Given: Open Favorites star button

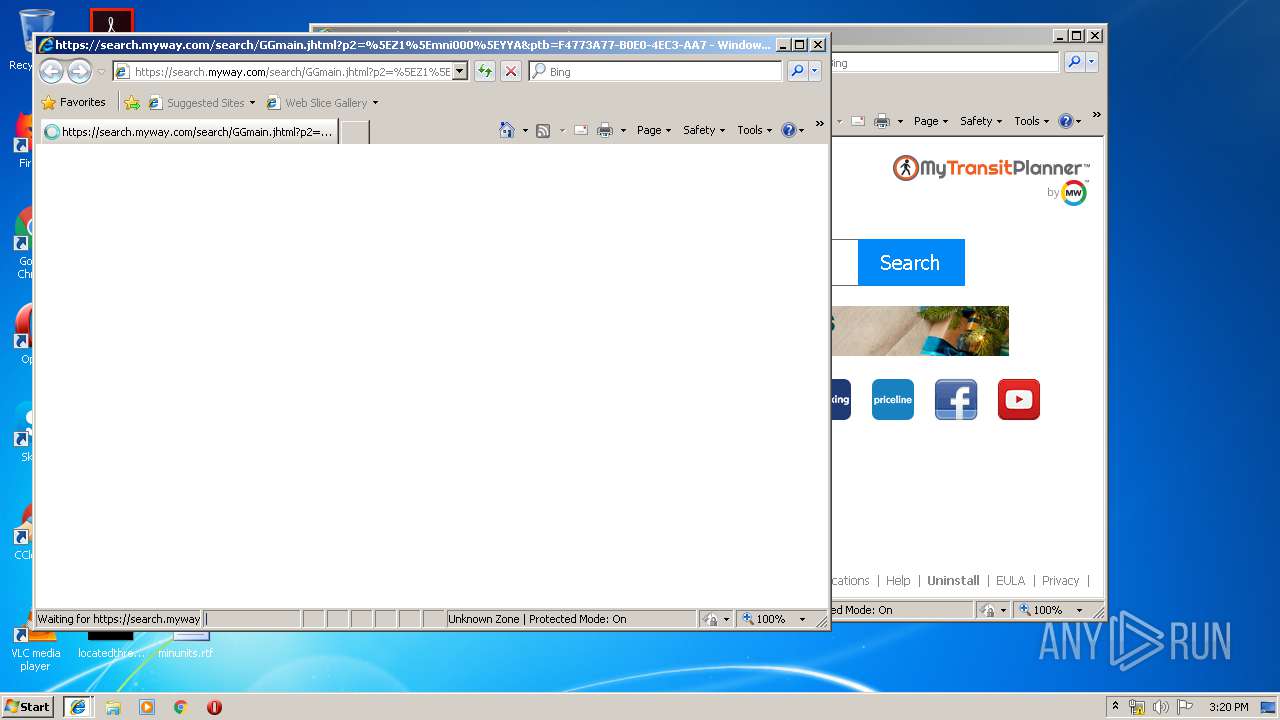Looking at the screenshot, I should pos(73,102).
